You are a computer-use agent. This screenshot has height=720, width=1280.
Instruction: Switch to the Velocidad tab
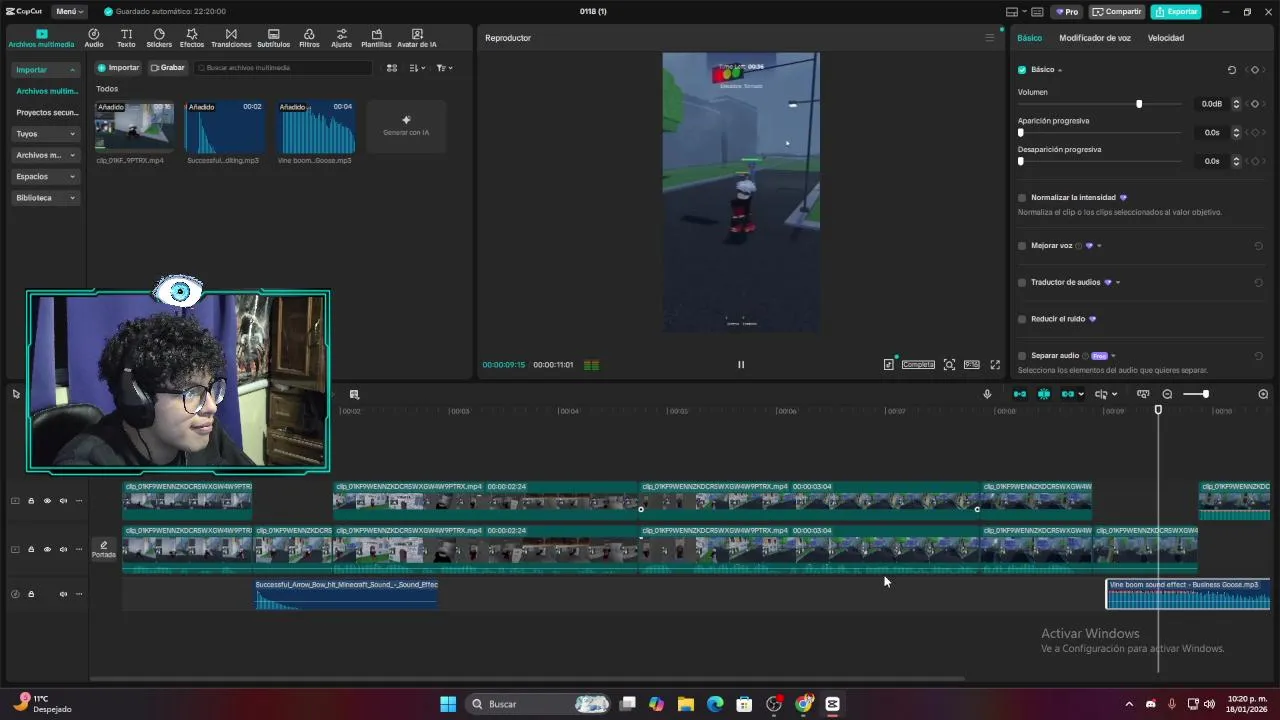coord(1166,38)
